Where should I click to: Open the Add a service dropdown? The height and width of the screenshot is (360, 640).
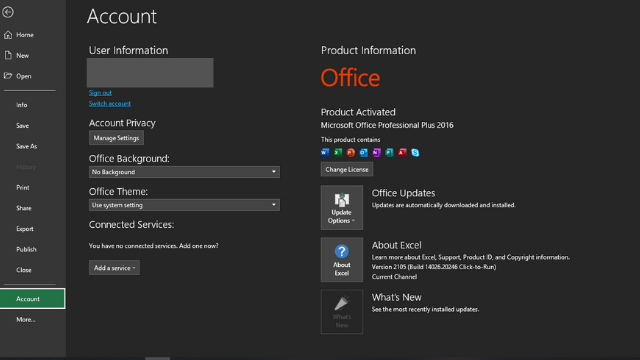click(x=114, y=268)
